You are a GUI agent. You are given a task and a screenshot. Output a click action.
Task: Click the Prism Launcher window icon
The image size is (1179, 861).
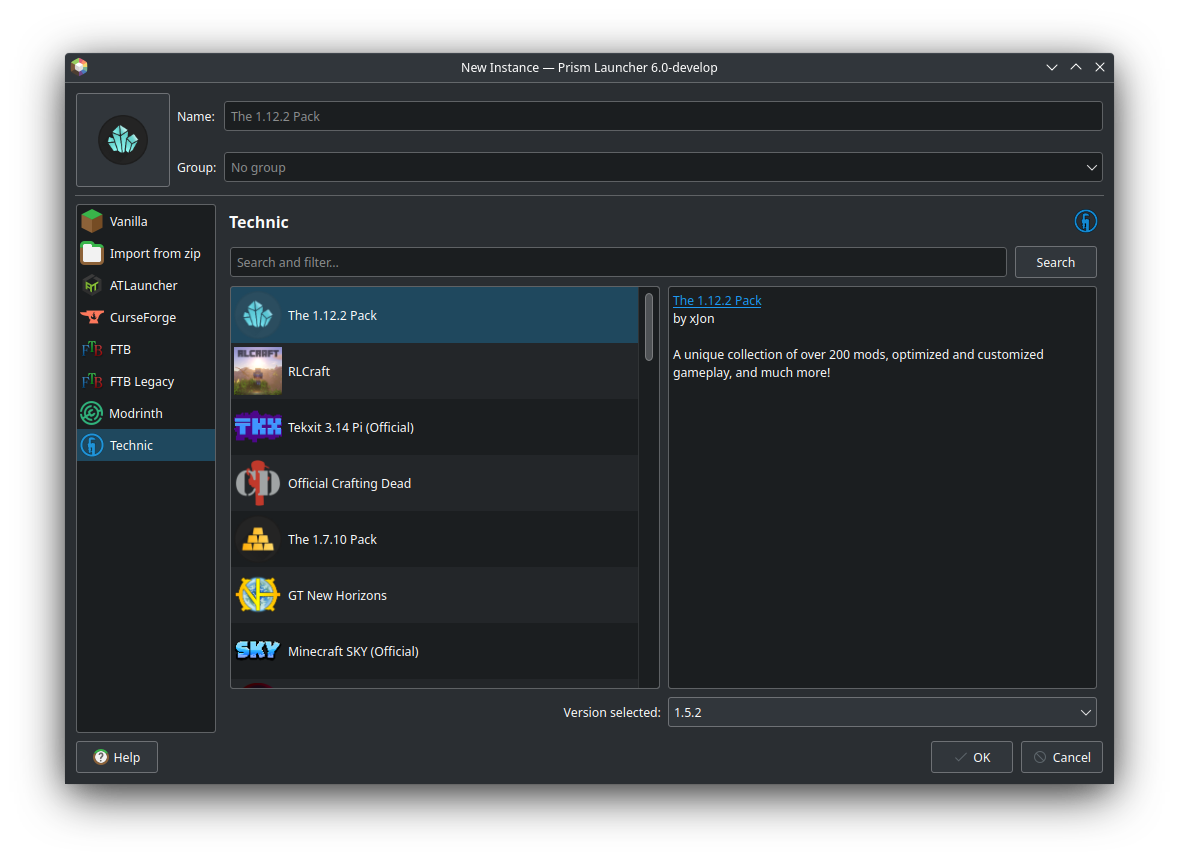click(80, 67)
